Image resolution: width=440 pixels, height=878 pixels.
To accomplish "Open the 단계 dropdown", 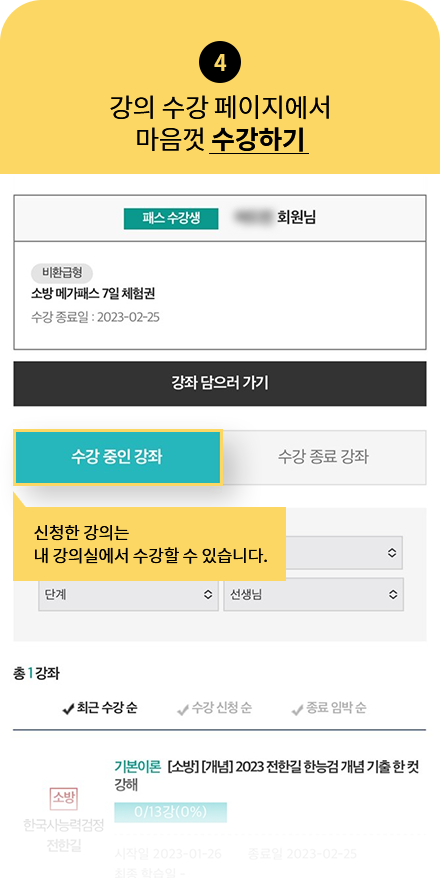I will tap(128, 594).
